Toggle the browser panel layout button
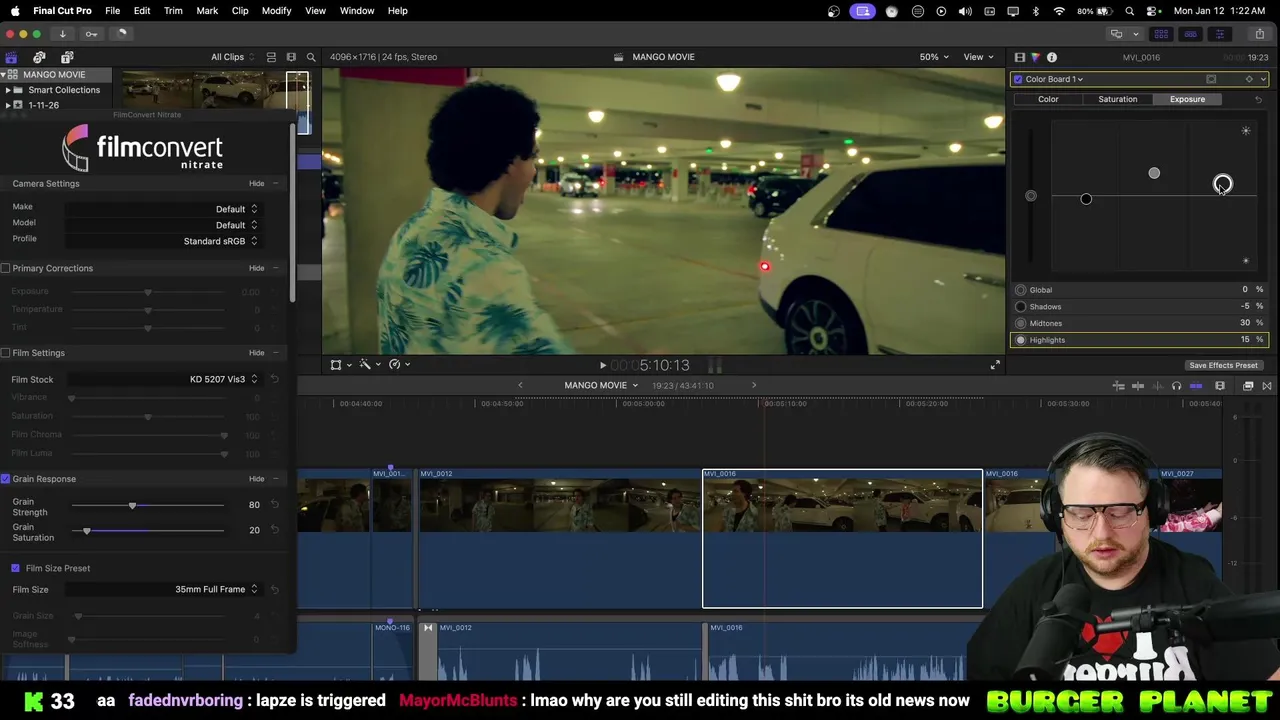Screen dimensions: 1280x720 point(1161,34)
